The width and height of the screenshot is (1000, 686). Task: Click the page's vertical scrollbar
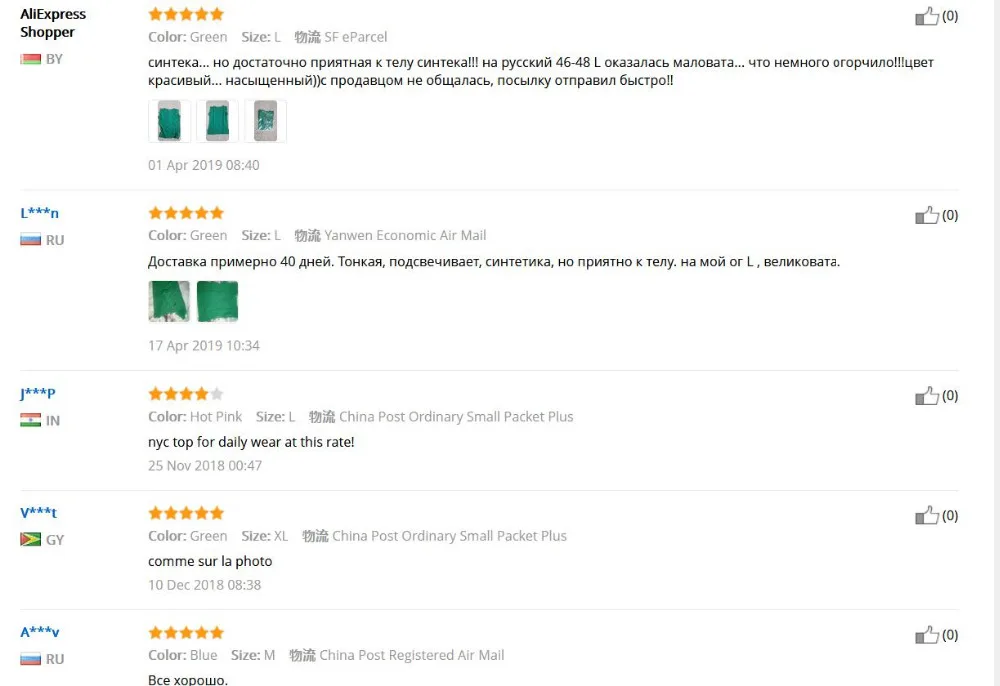coord(995,343)
